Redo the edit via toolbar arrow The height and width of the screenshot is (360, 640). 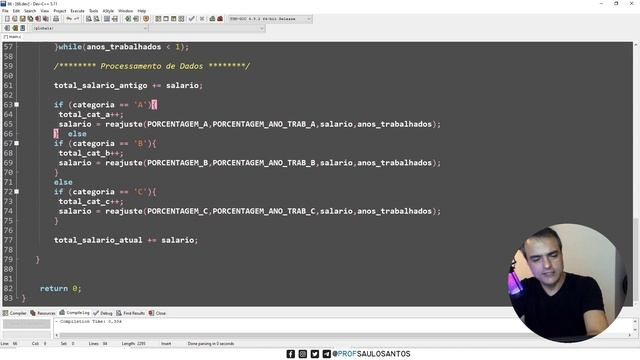[x=76, y=19]
